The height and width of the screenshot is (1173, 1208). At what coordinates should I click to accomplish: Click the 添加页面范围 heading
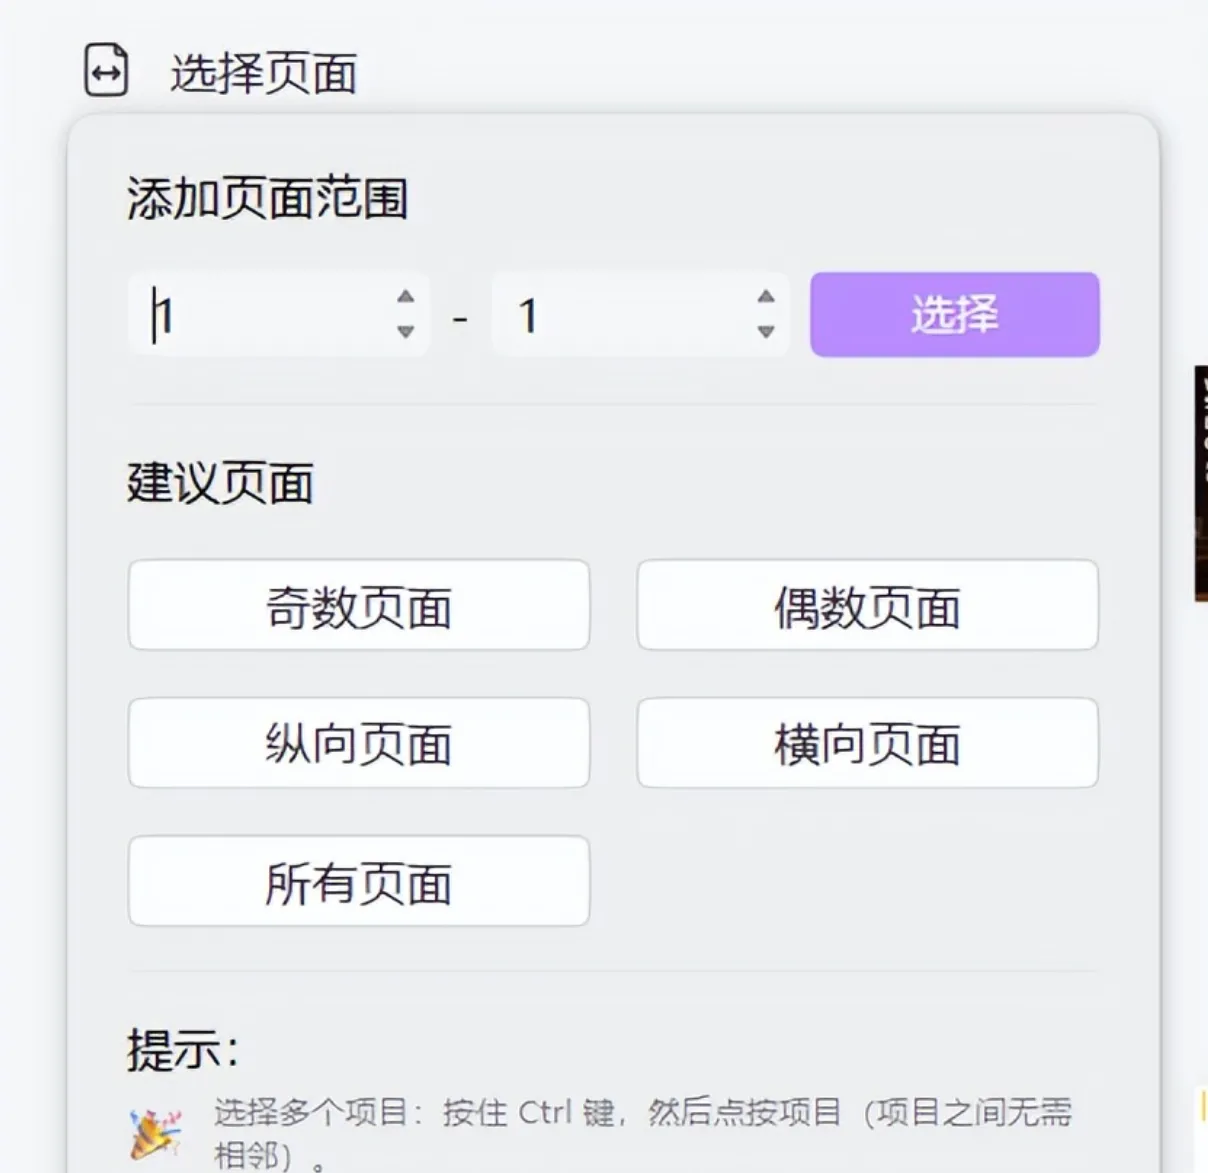click(267, 197)
